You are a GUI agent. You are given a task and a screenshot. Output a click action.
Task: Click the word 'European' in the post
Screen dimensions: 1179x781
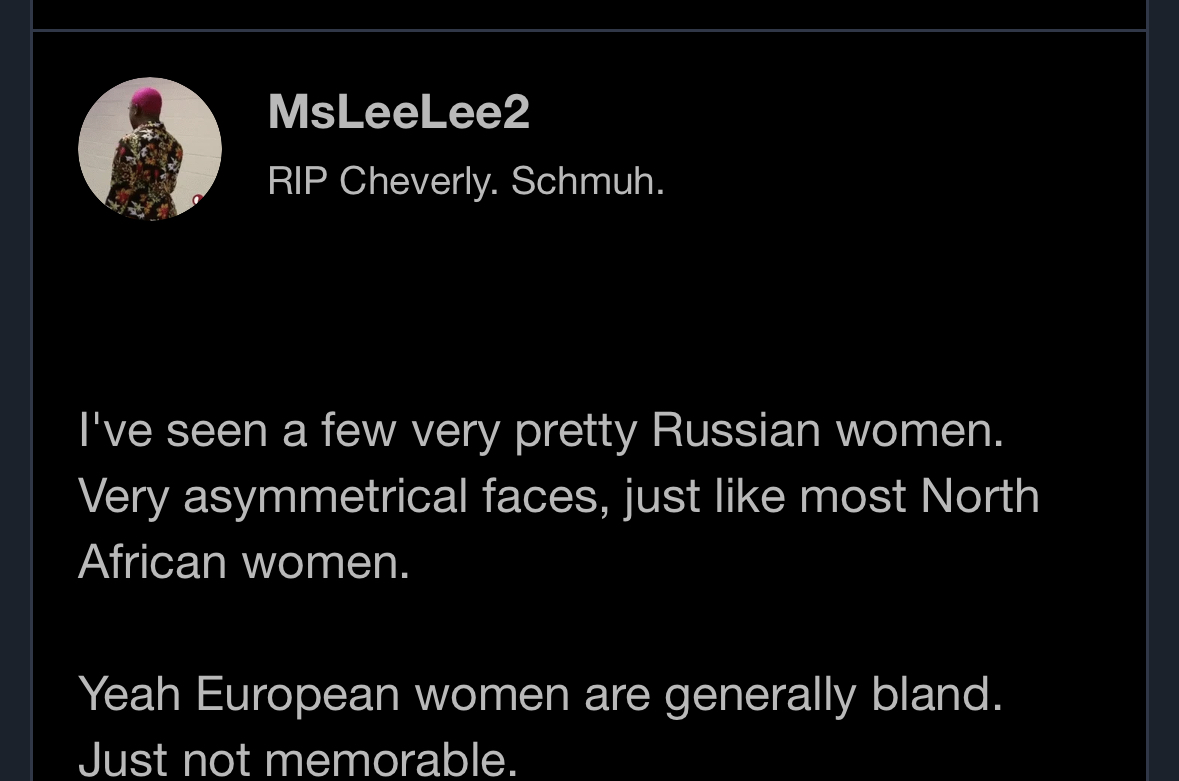click(298, 695)
